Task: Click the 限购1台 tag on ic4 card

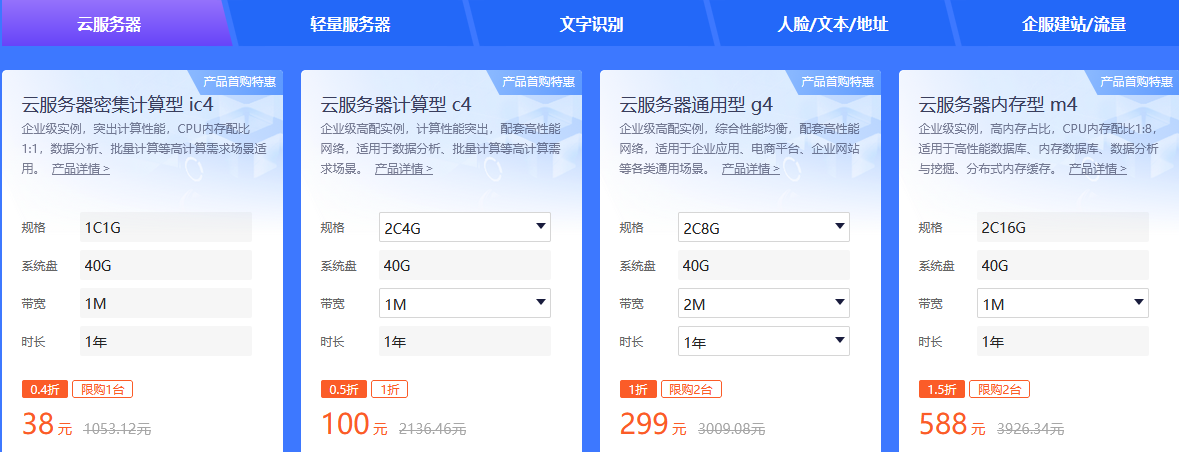Action: 102,389
